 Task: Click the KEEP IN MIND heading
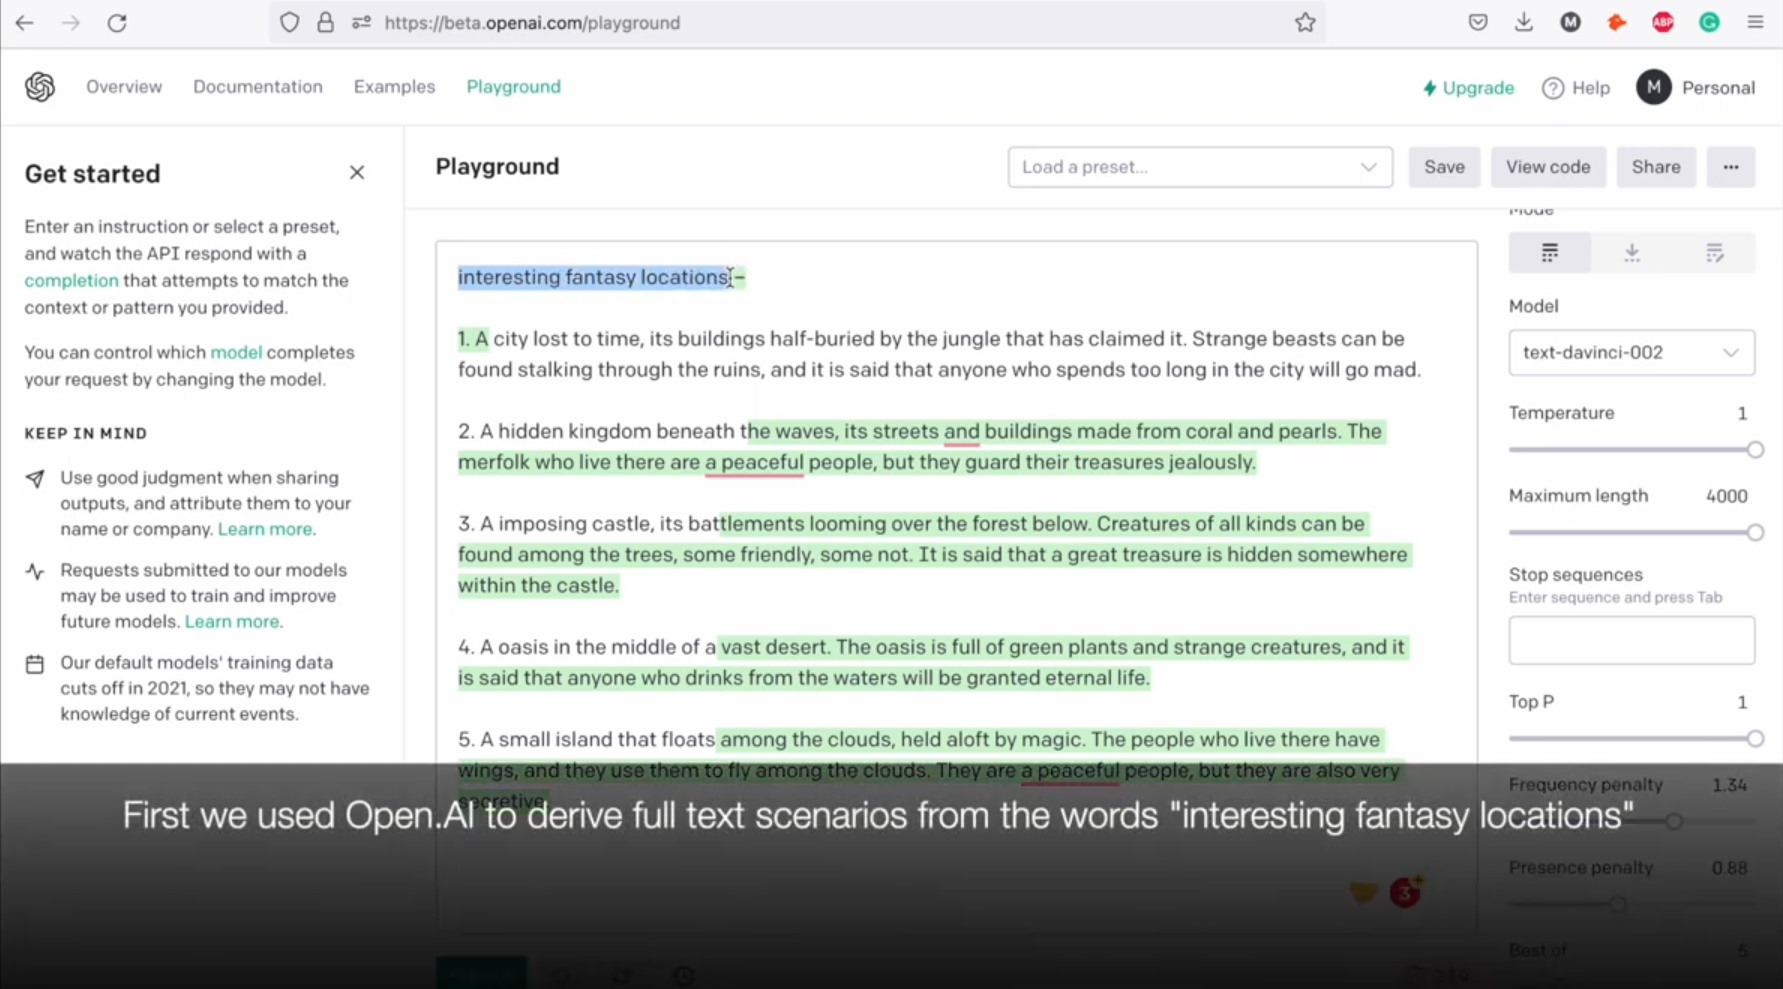pos(86,434)
